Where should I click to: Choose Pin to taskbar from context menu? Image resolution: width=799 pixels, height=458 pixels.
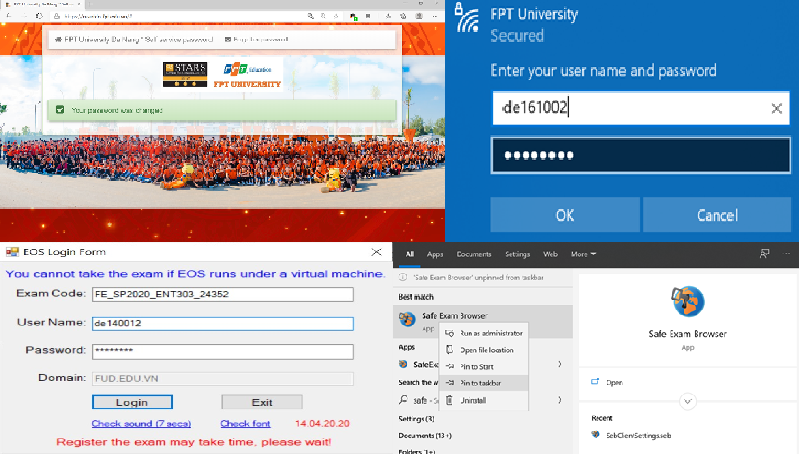pos(484,383)
